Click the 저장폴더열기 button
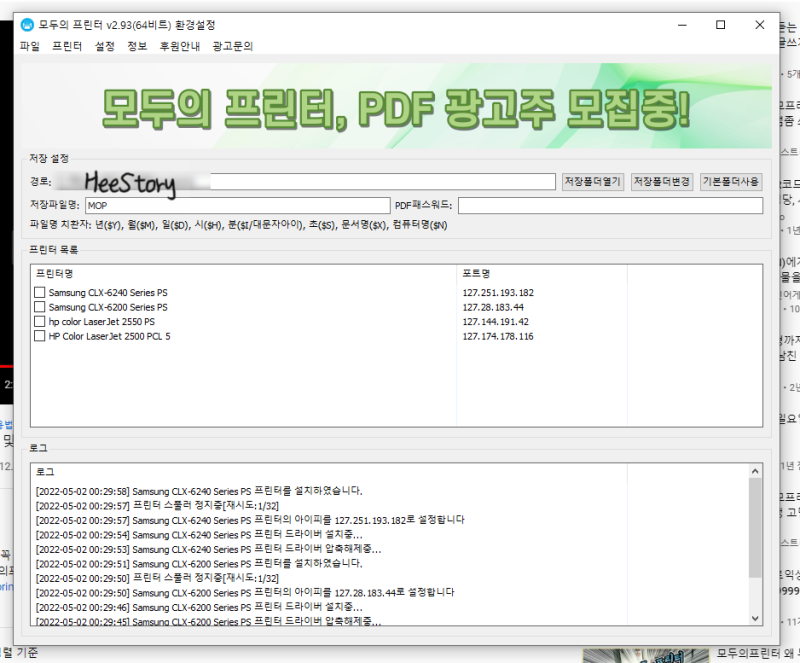The width and height of the screenshot is (800, 663). click(593, 182)
